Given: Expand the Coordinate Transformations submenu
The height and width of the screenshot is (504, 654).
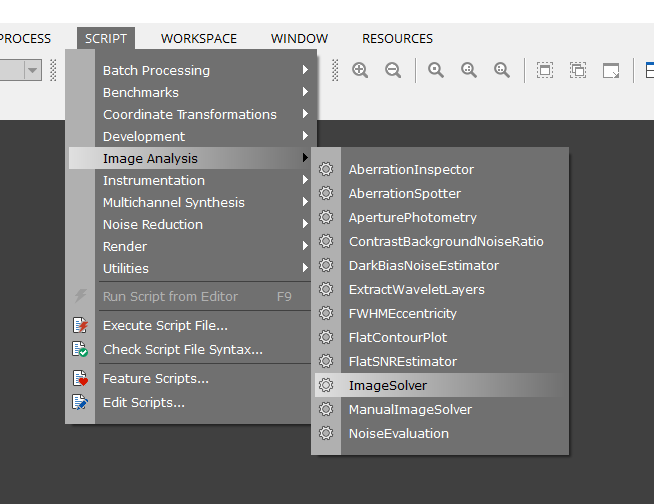Looking at the screenshot, I should tap(190, 115).
